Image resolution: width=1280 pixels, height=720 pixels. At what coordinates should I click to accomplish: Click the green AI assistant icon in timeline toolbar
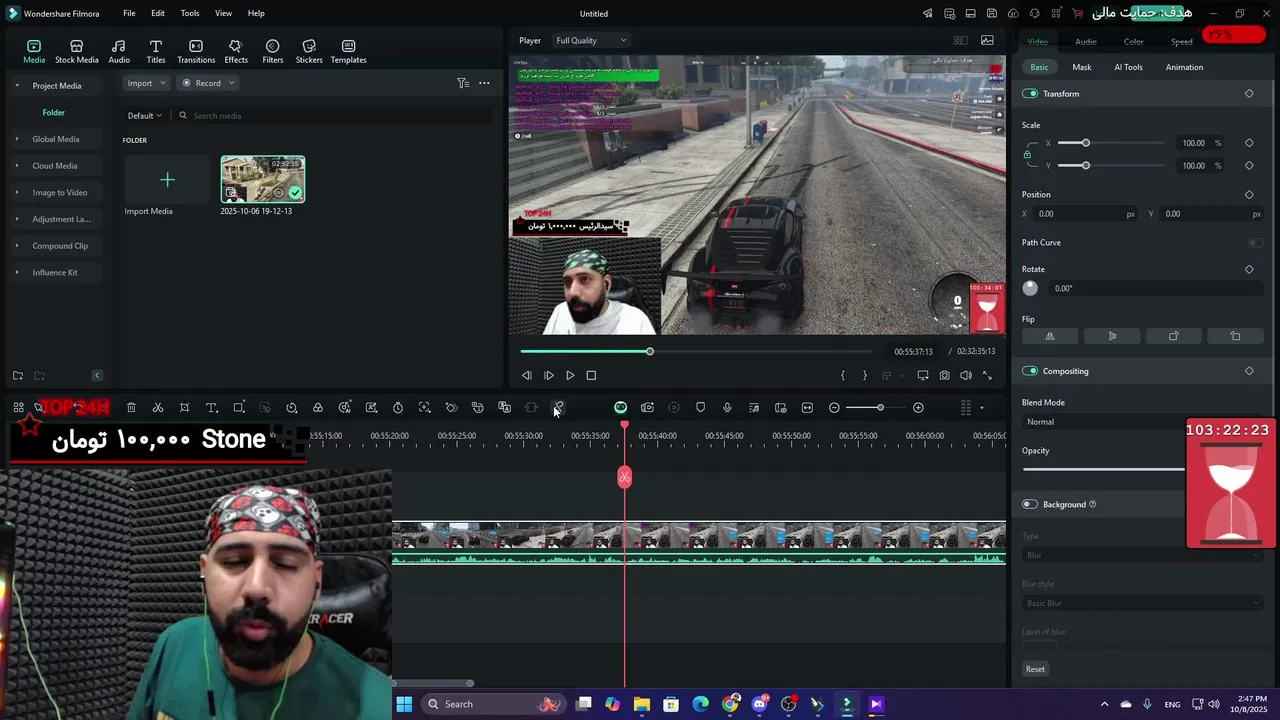(x=620, y=408)
